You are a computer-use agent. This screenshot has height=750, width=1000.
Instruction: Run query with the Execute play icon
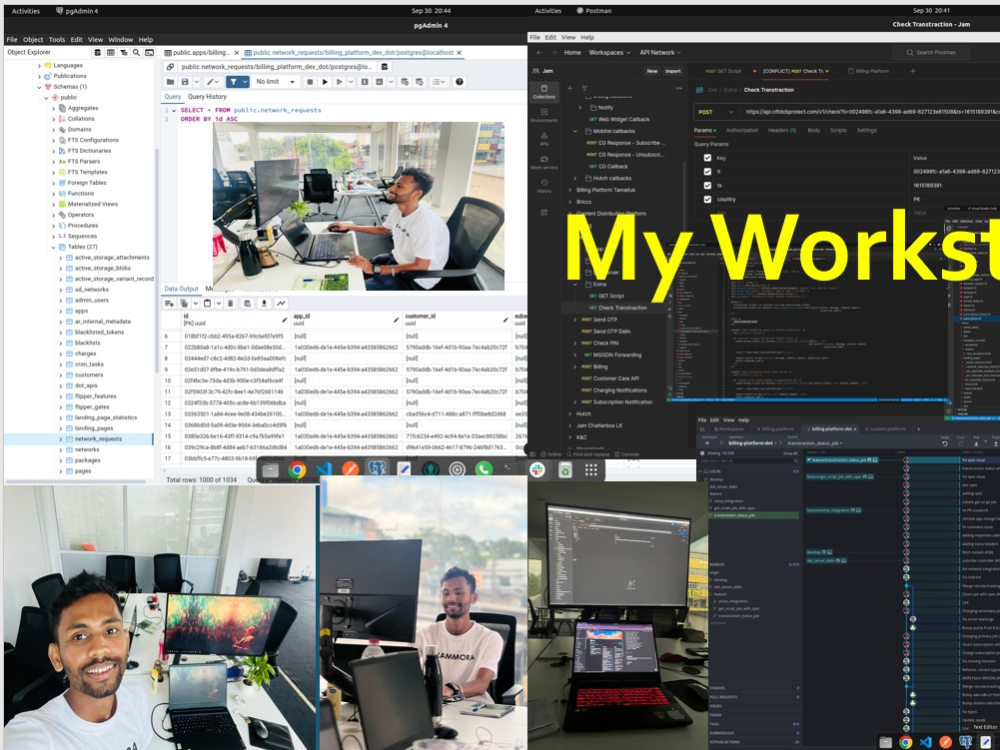point(325,82)
